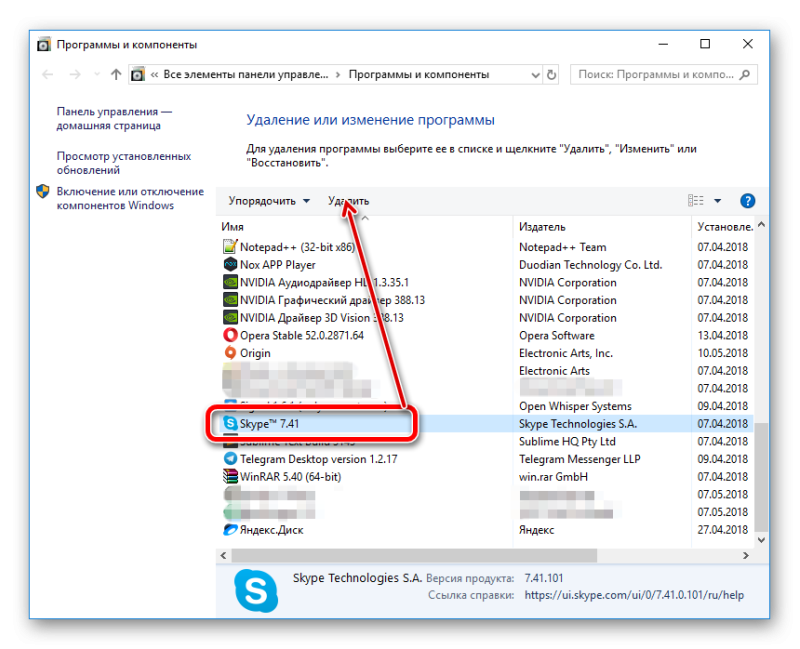Open Включение или отключение компонентов Windows
The height and width of the screenshot is (649, 800).
pyautogui.click(x=130, y=198)
